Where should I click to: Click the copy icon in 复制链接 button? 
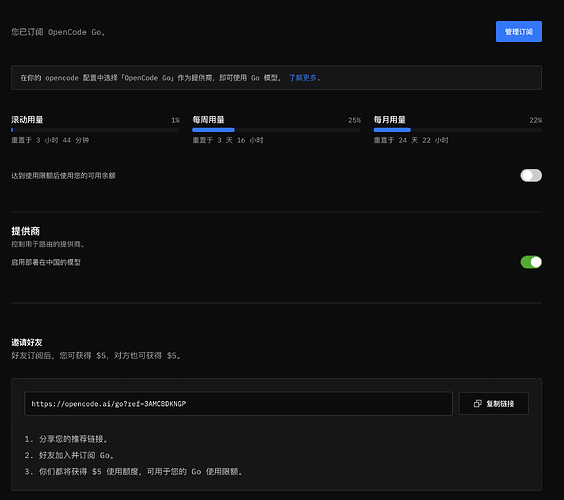(477, 404)
